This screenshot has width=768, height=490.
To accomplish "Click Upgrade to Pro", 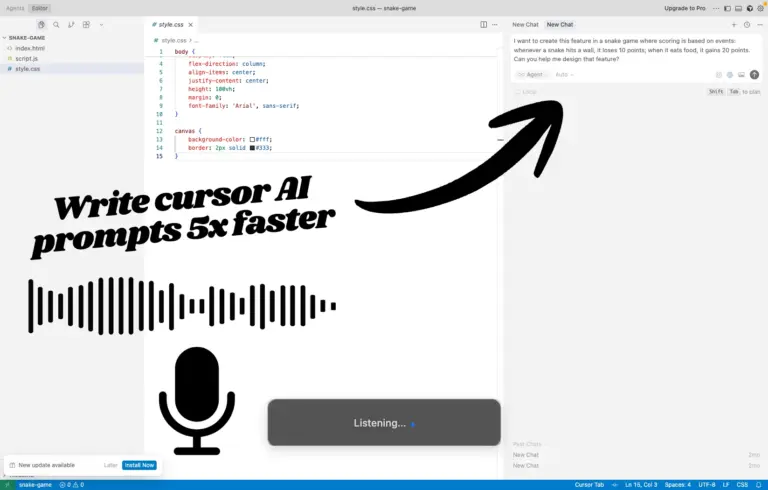I will [685, 8].
